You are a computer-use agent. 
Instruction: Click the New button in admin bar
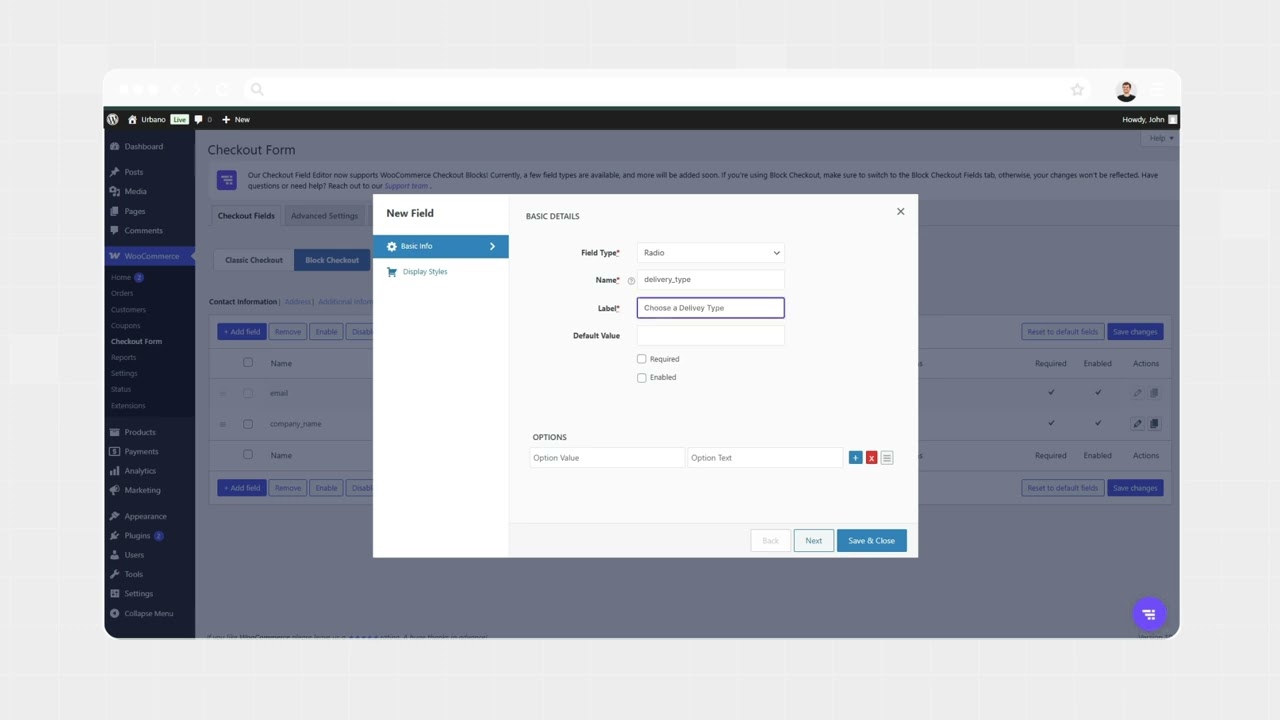pos(236,119)
